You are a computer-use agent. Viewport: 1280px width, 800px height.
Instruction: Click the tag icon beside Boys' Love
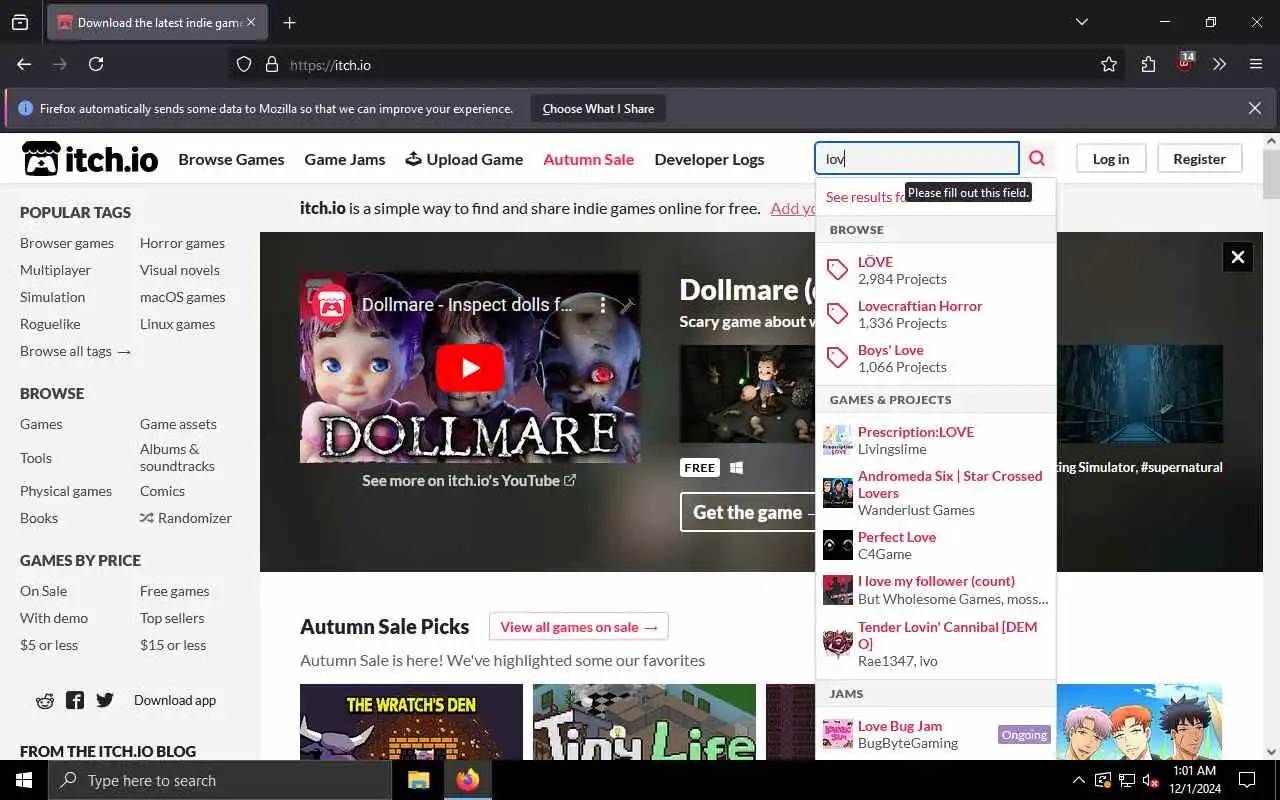tap(838, 358)
